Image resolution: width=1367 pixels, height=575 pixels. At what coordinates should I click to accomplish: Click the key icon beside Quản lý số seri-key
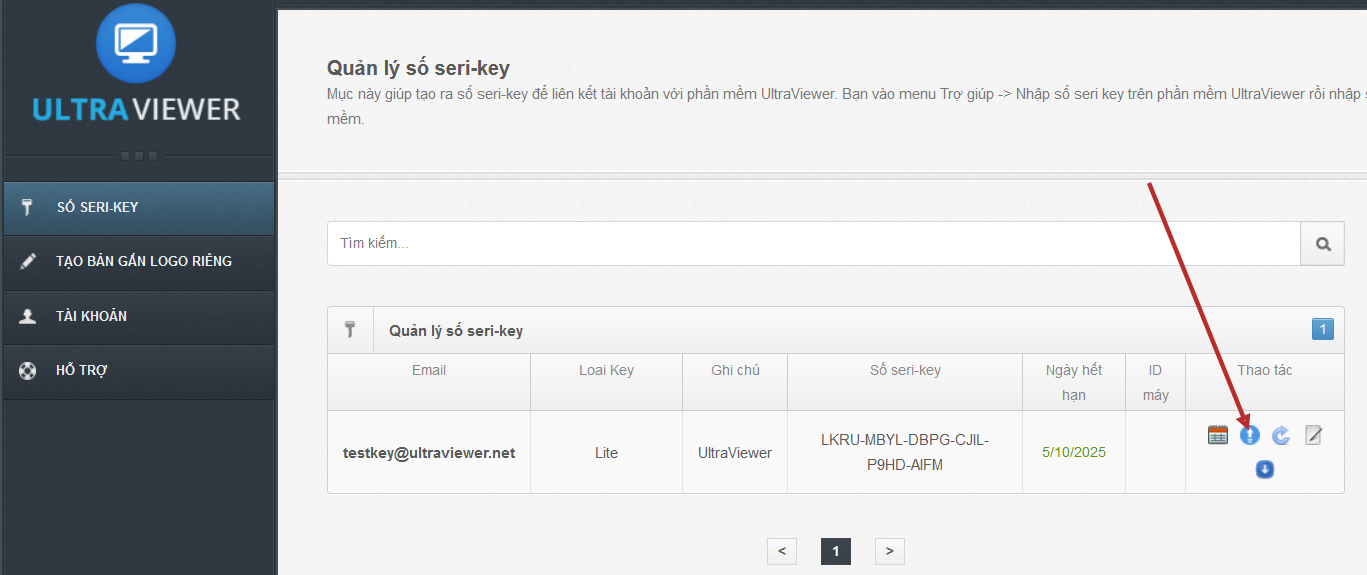pos(349,329)
